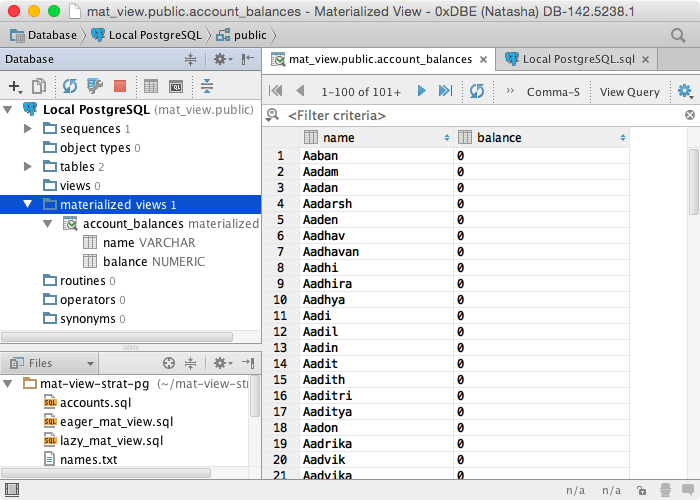700x500 pixels.
Task: Click the collapse all icon in Database toolbar
Action: 207,86
